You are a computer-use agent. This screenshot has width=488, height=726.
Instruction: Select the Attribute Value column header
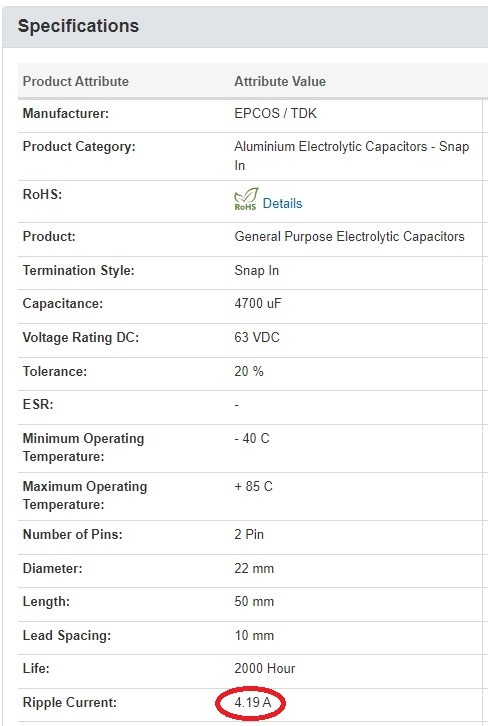280,81
